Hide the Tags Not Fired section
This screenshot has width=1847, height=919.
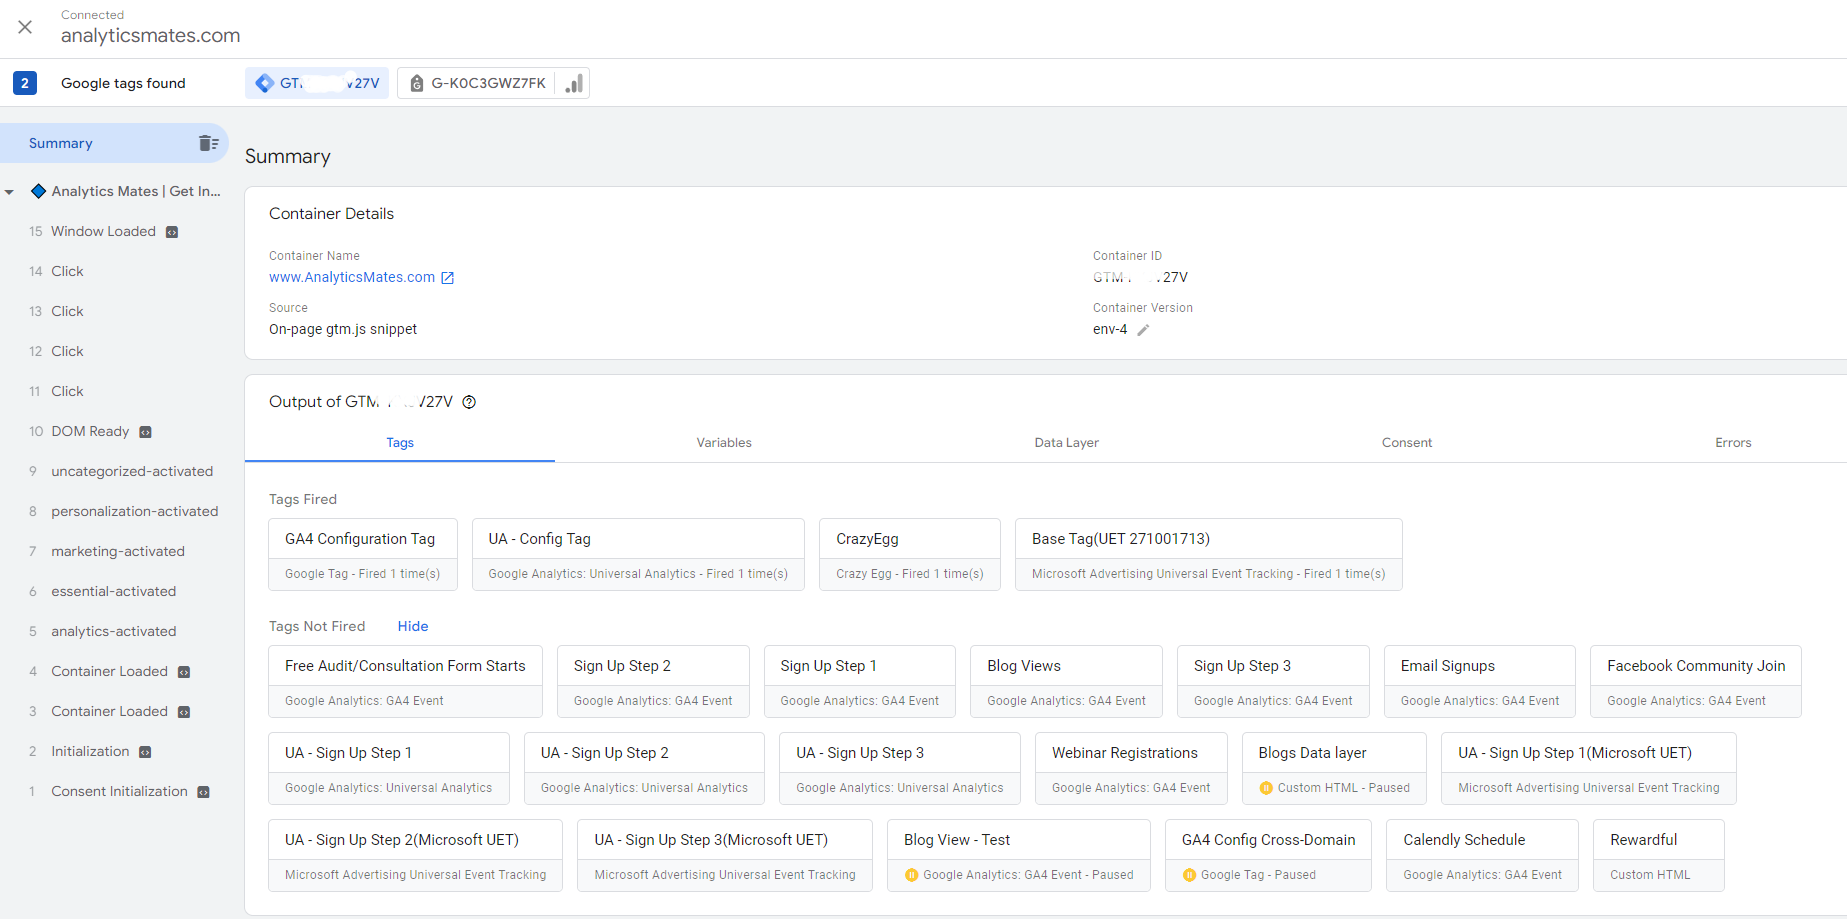point(413,626)
